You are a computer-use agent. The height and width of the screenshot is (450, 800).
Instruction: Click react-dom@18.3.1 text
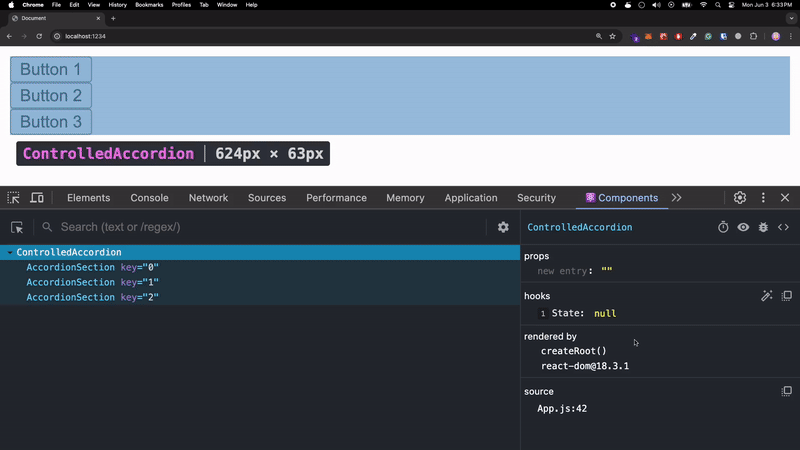click(x=585, y=366)
